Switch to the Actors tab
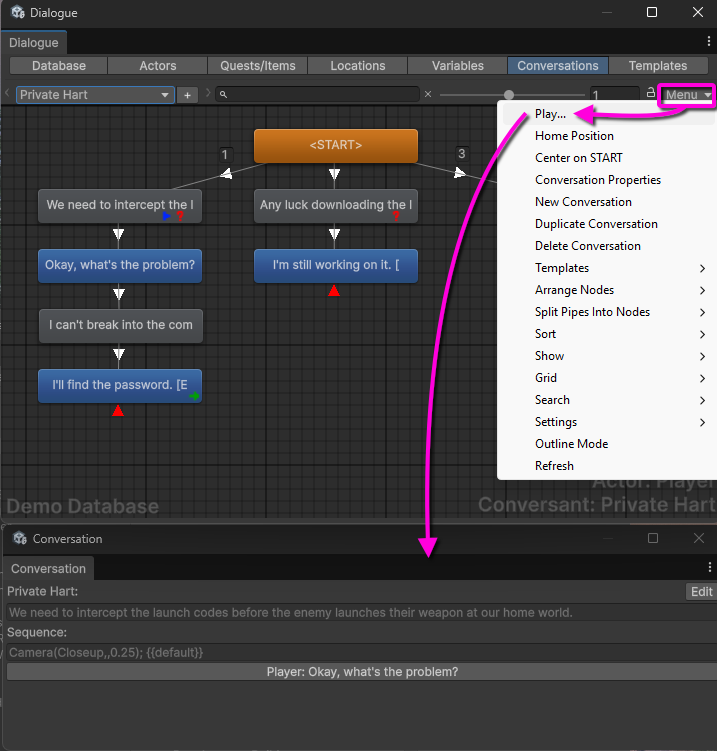 [x=158, y=66]
